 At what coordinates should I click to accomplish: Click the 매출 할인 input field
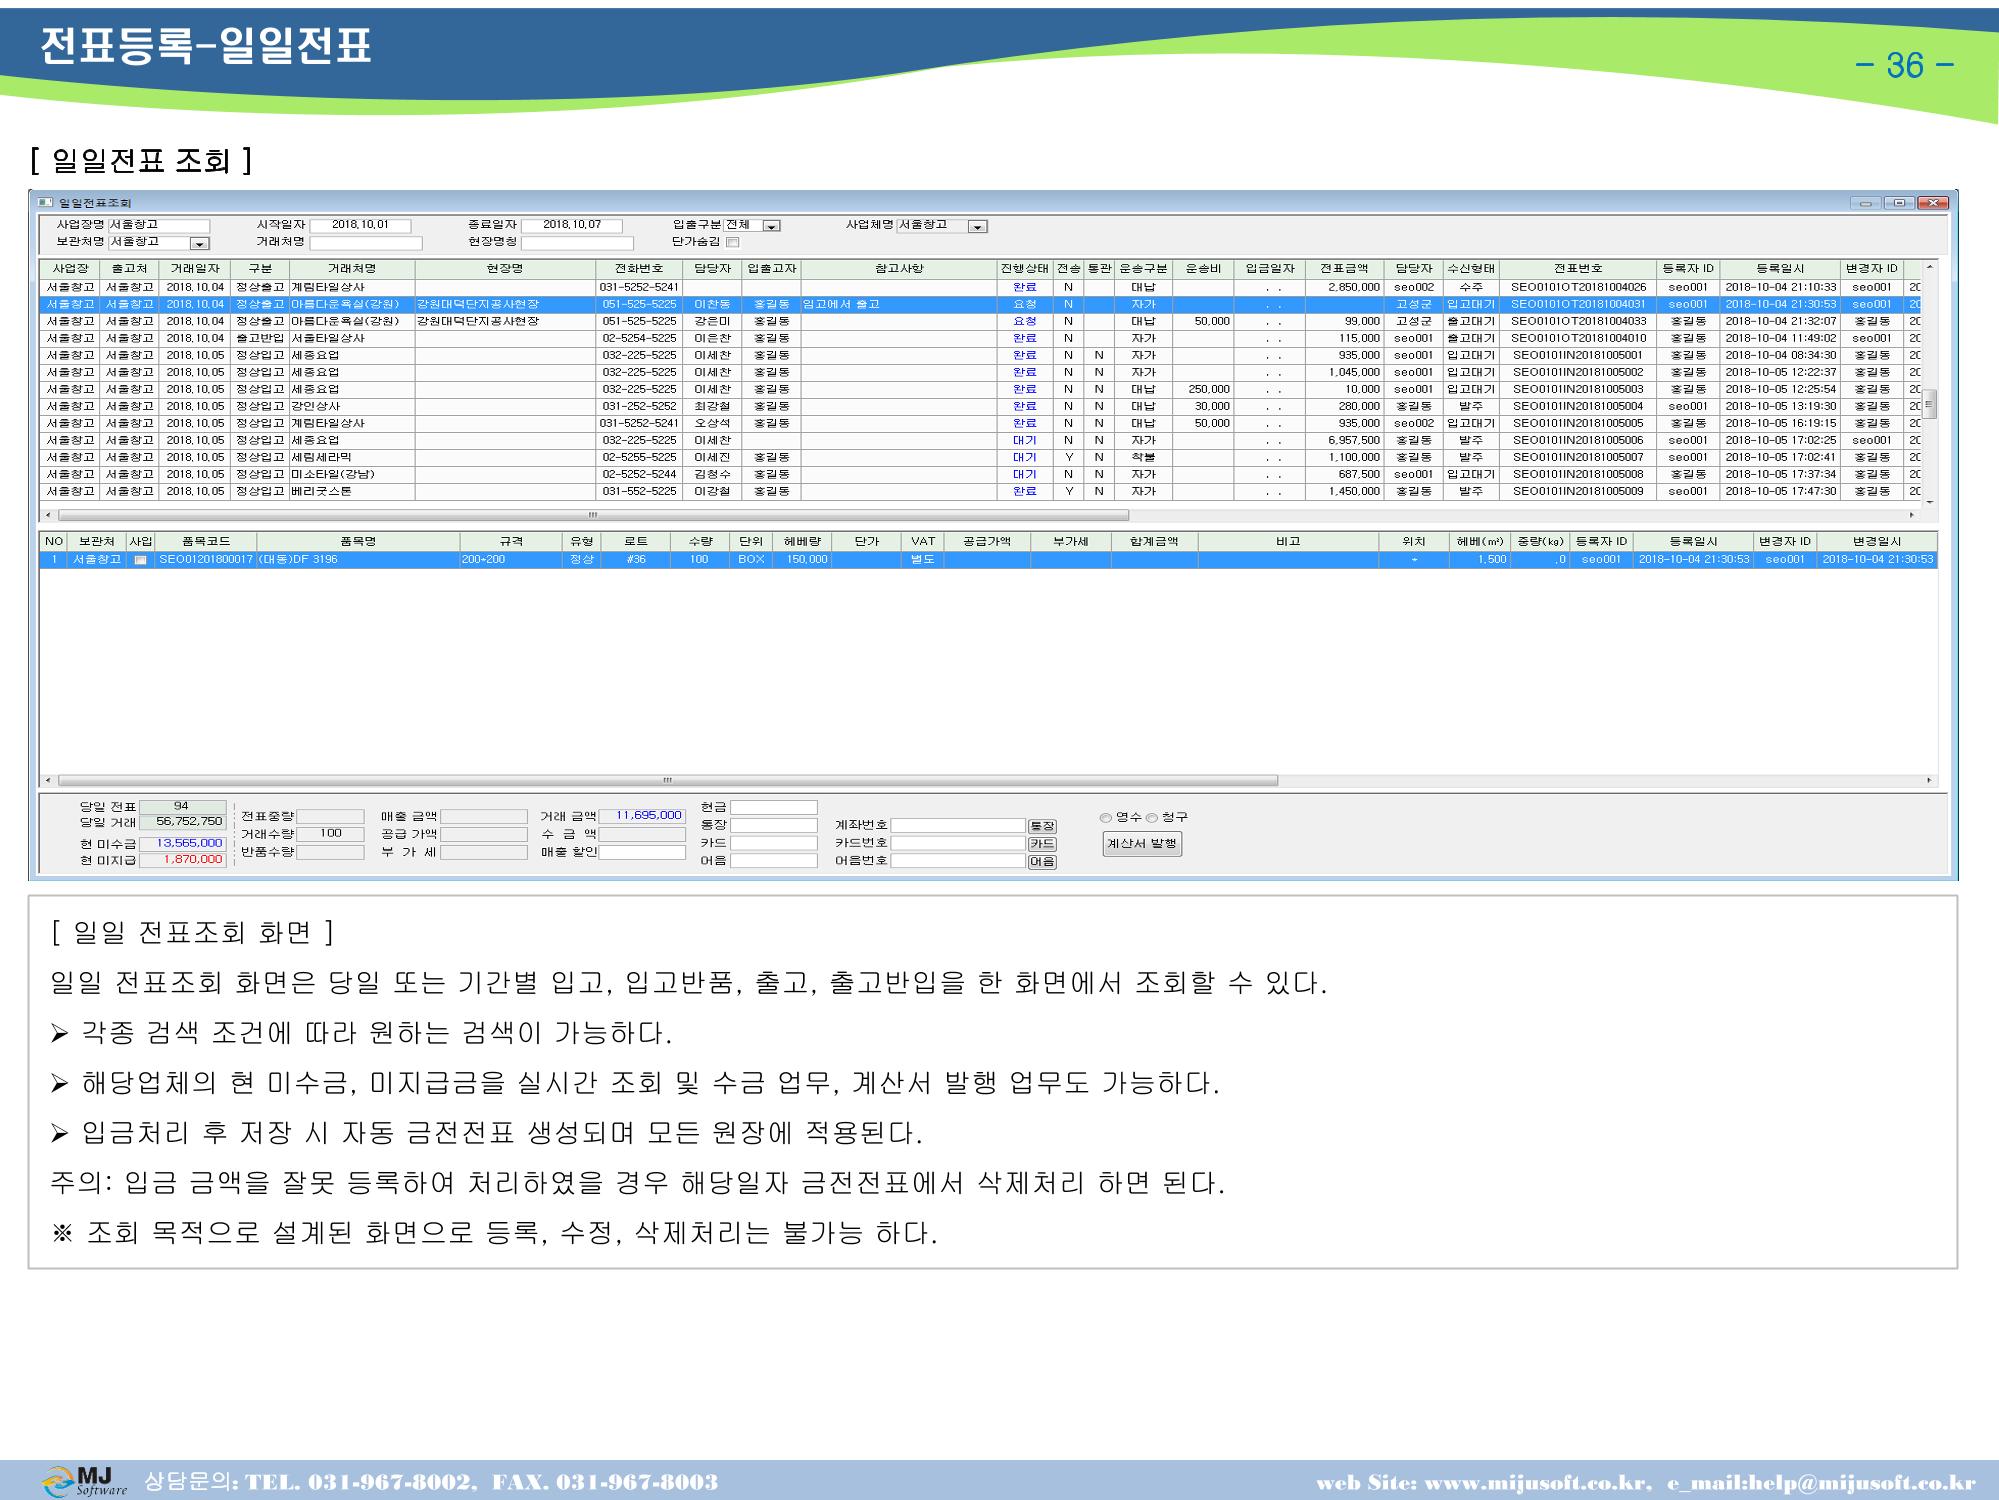pos(642,853)
